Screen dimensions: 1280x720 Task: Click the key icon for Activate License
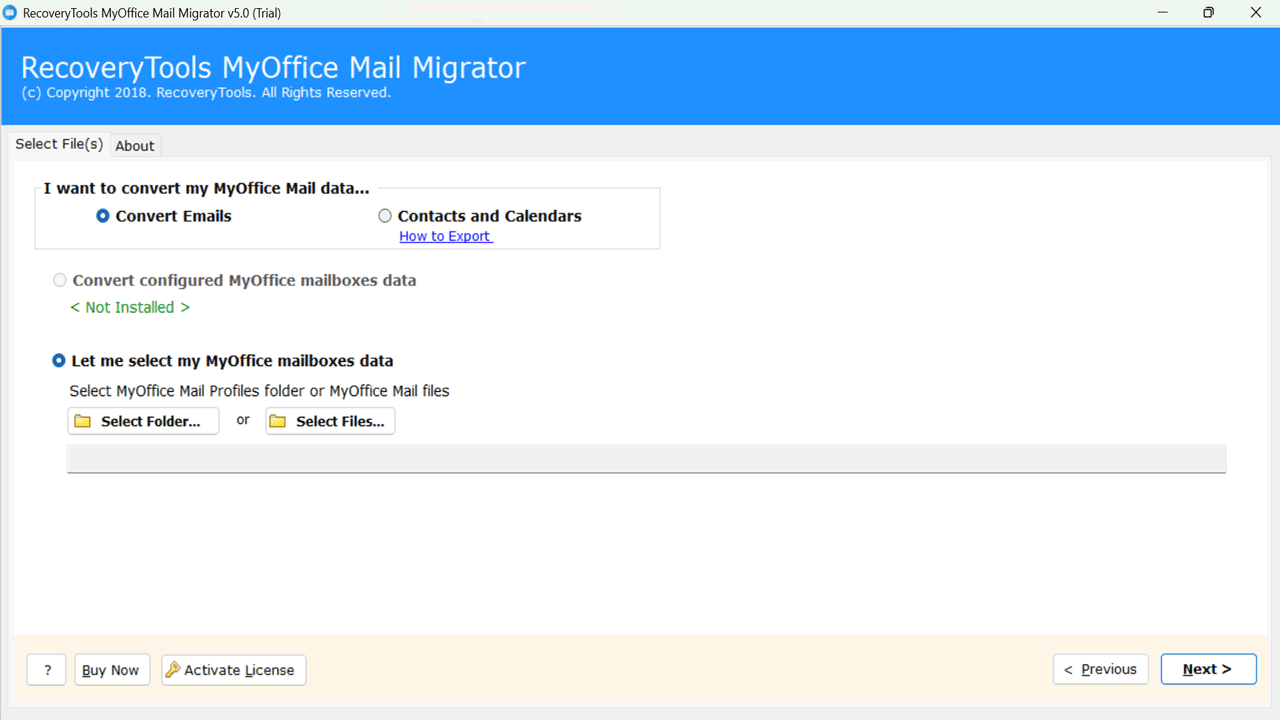coord(173,670)
